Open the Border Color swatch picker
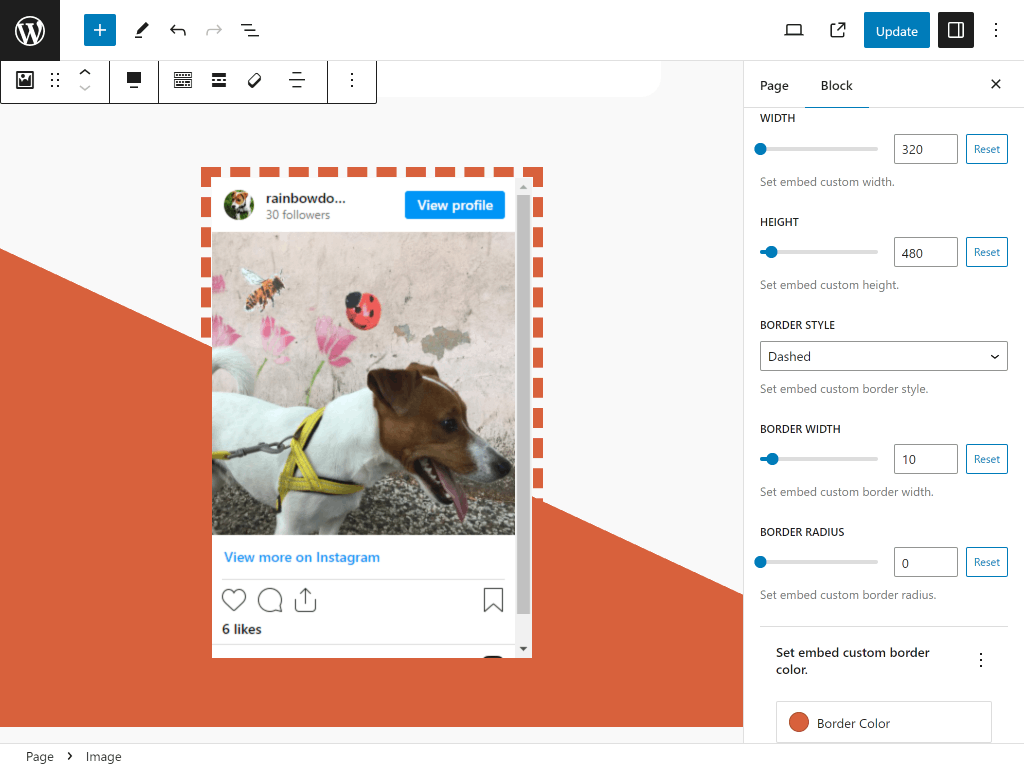This screenshot has height=768, width=1024. click(884, 722)
